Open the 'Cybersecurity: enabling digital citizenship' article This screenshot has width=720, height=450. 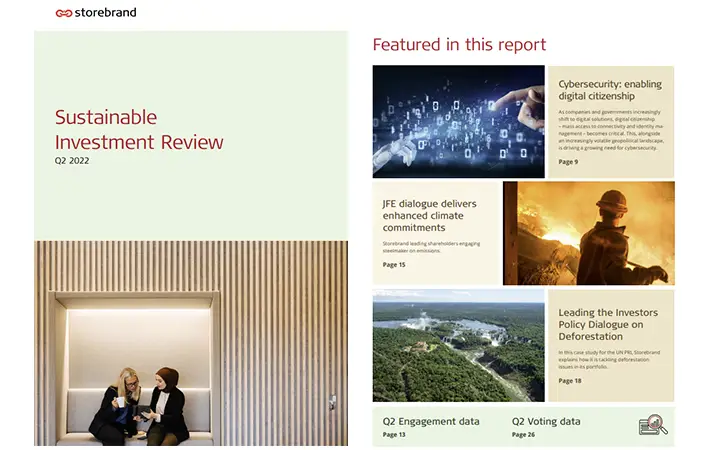click(x=610, y=90)
